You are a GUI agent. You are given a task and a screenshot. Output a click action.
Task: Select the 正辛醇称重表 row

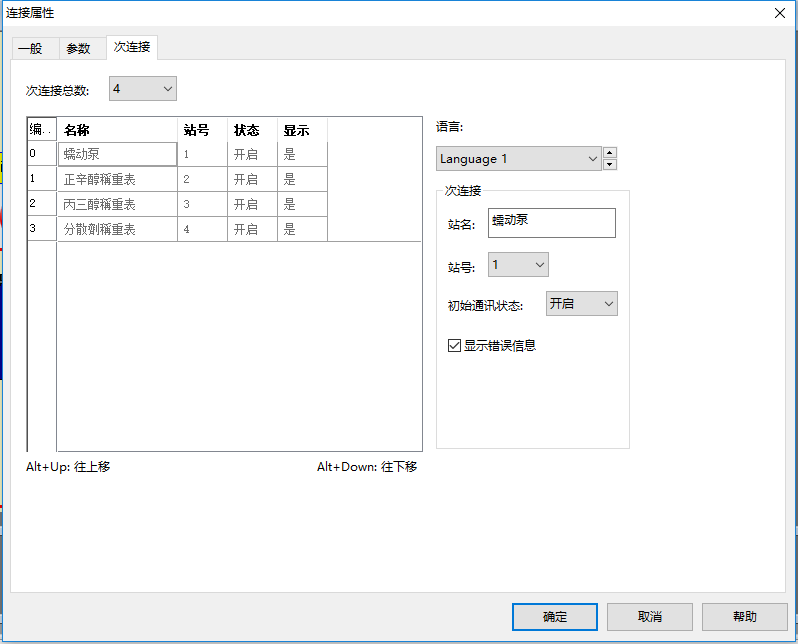[117, 179]
